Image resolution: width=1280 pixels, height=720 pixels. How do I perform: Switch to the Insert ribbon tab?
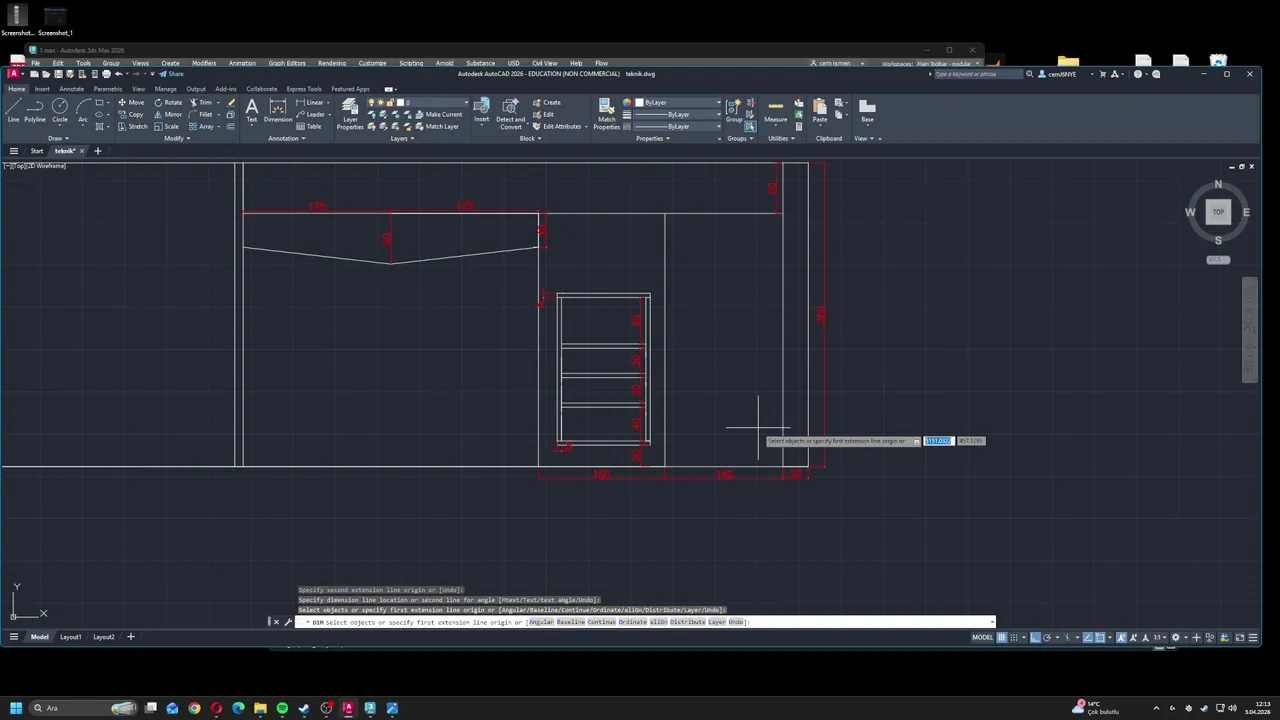[42, 89]
